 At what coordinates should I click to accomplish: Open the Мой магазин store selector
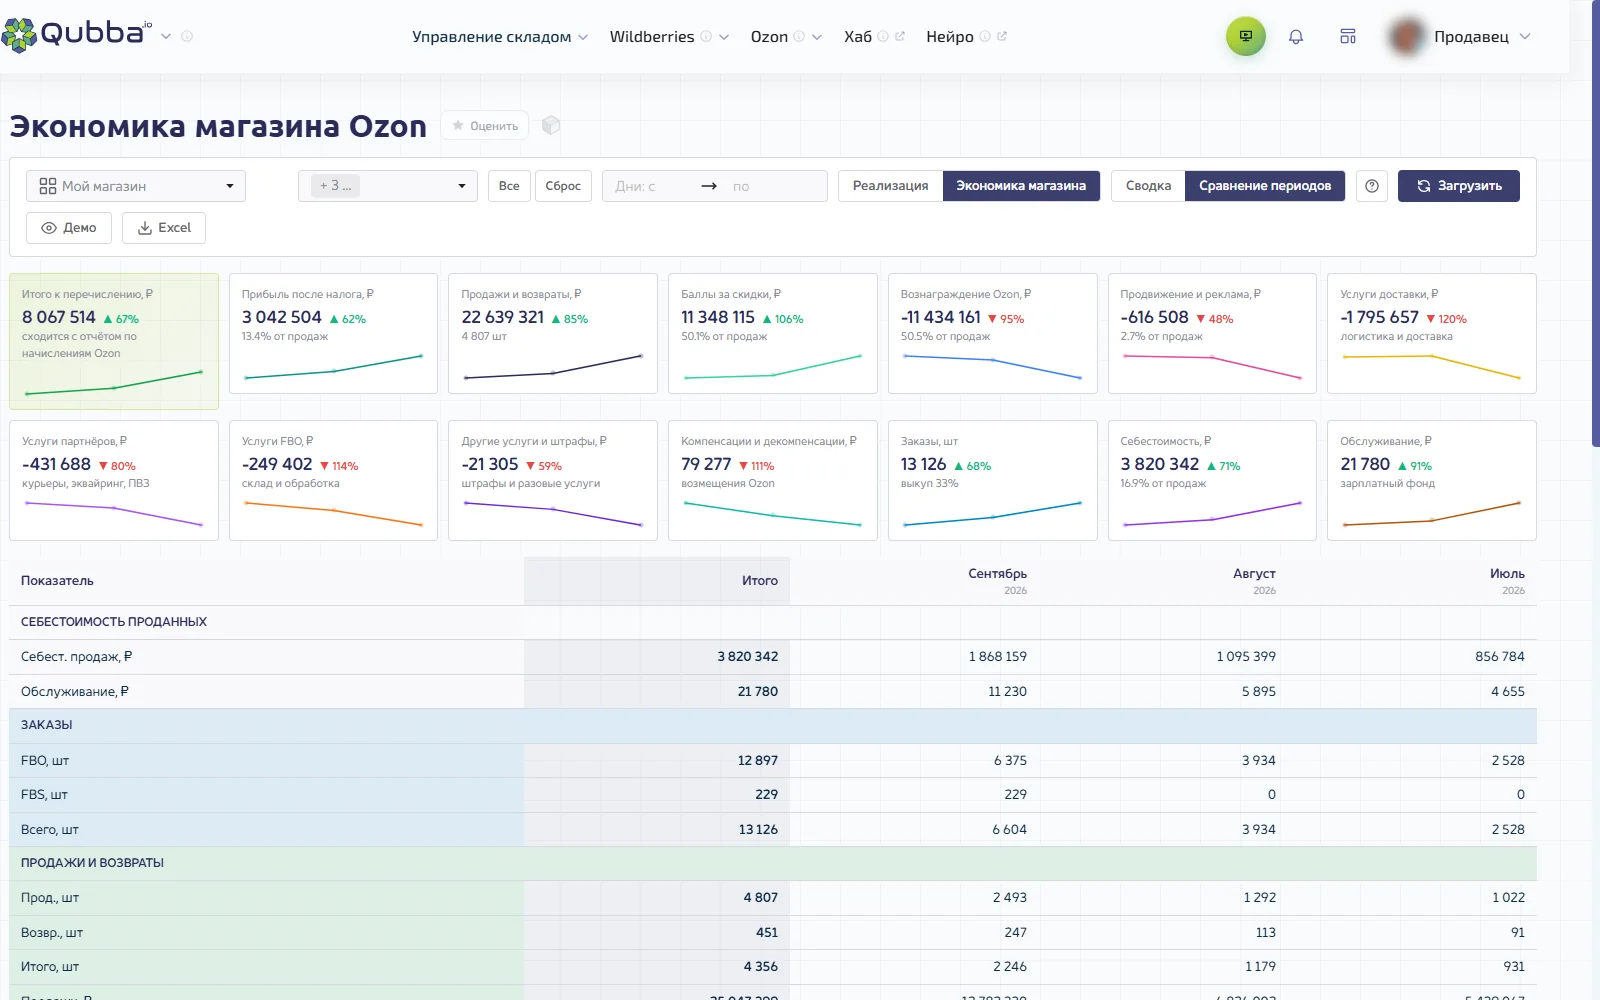click(136, 186)
